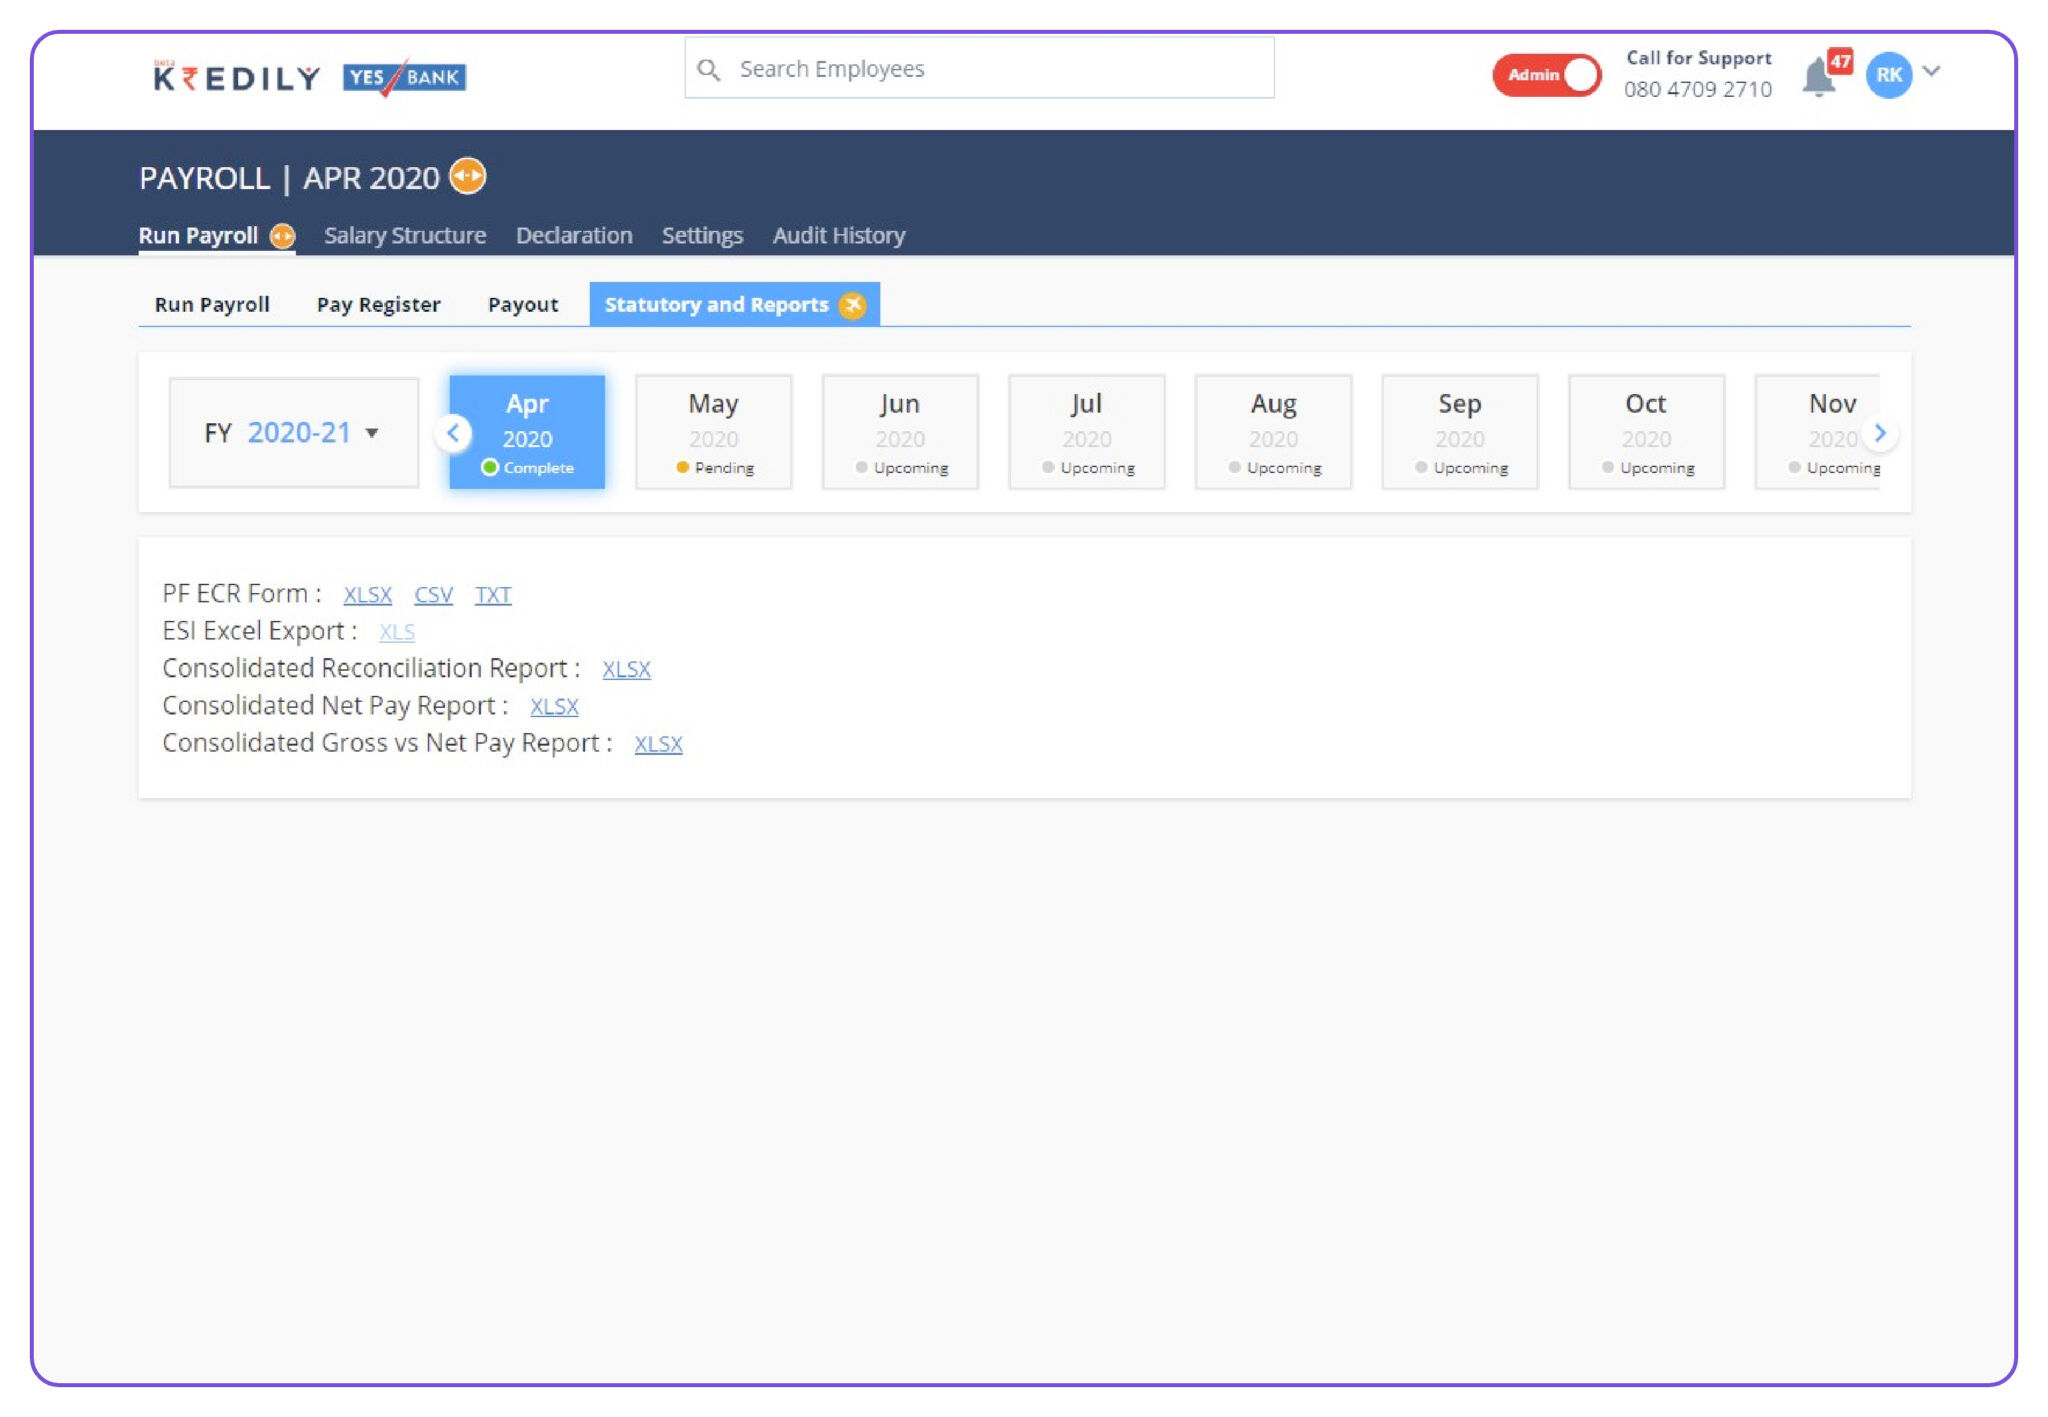The image size is (2048, 1417).
Task: Open the RK user avatar
Action: [1888, 75]
